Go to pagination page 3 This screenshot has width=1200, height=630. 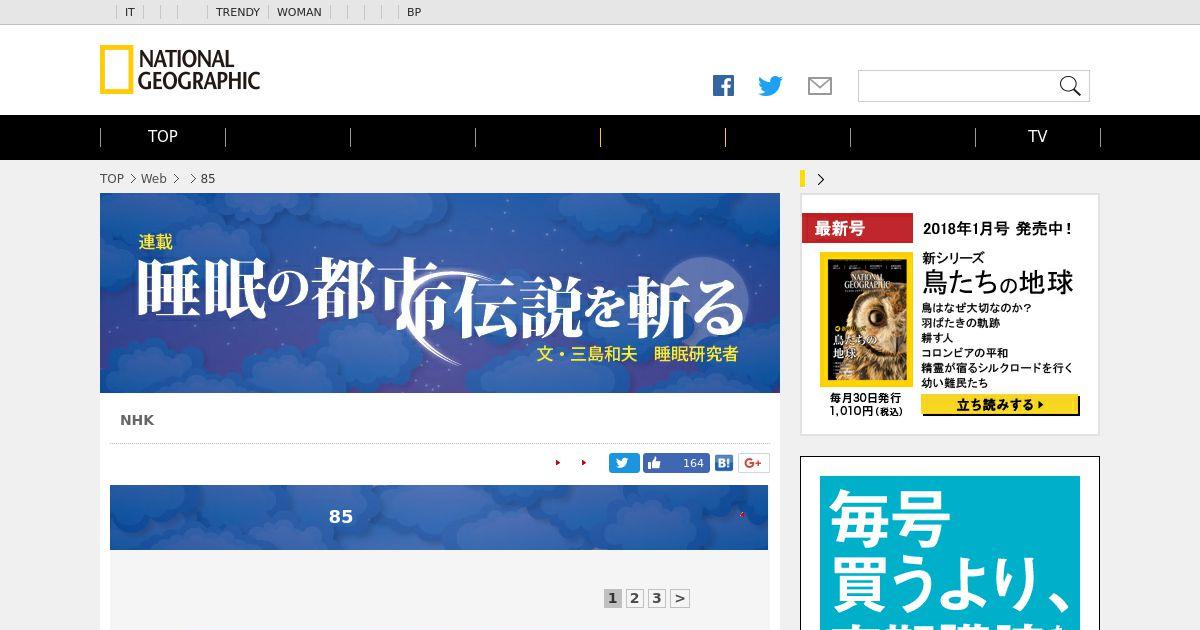pos(656,598)
